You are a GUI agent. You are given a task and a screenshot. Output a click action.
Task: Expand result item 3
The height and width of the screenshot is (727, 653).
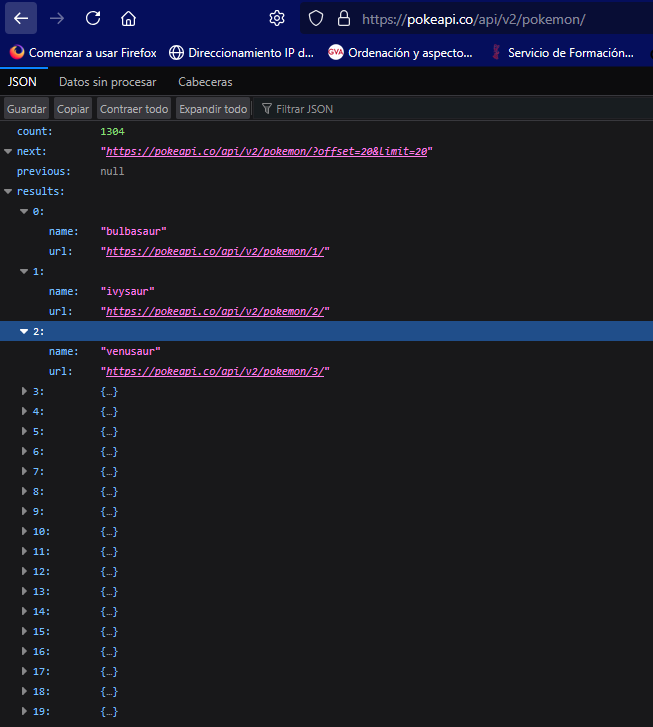pyautogui.click(x=24, y=391)
